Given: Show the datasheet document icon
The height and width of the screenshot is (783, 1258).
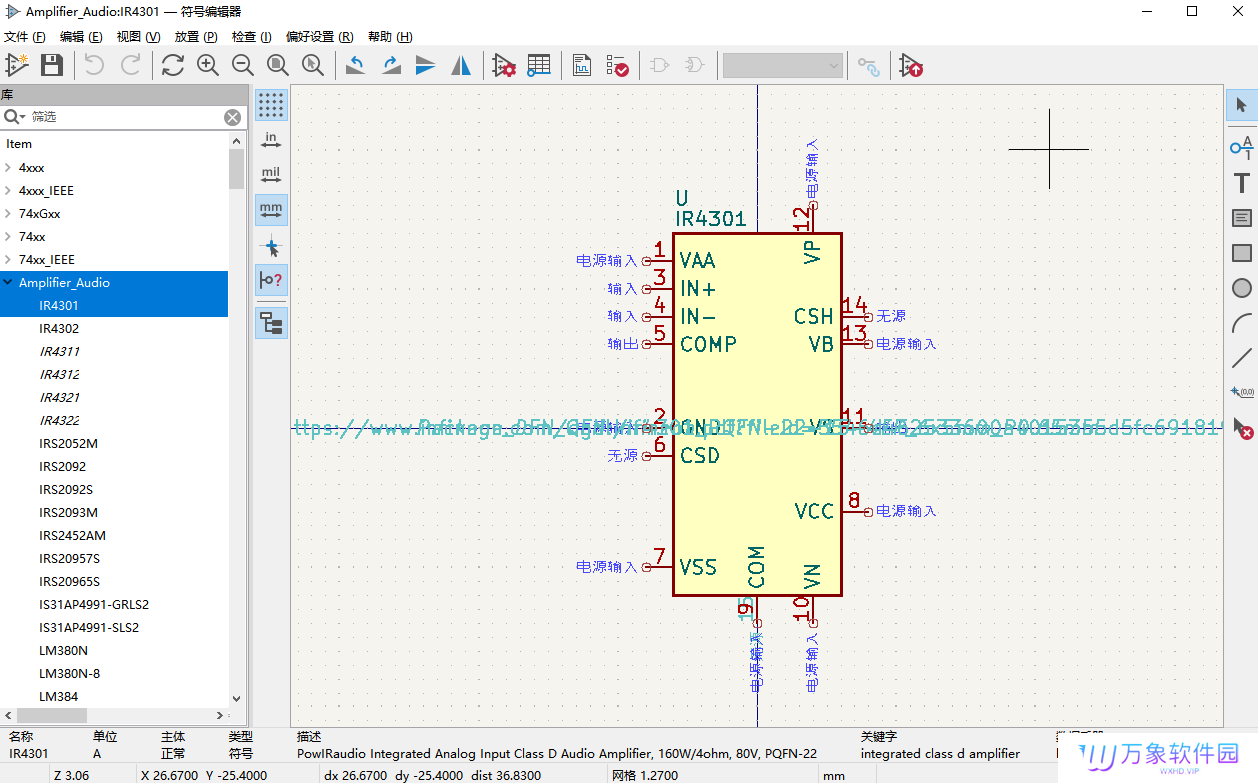Looking at the screenshot, I should [x=582, y=66].
